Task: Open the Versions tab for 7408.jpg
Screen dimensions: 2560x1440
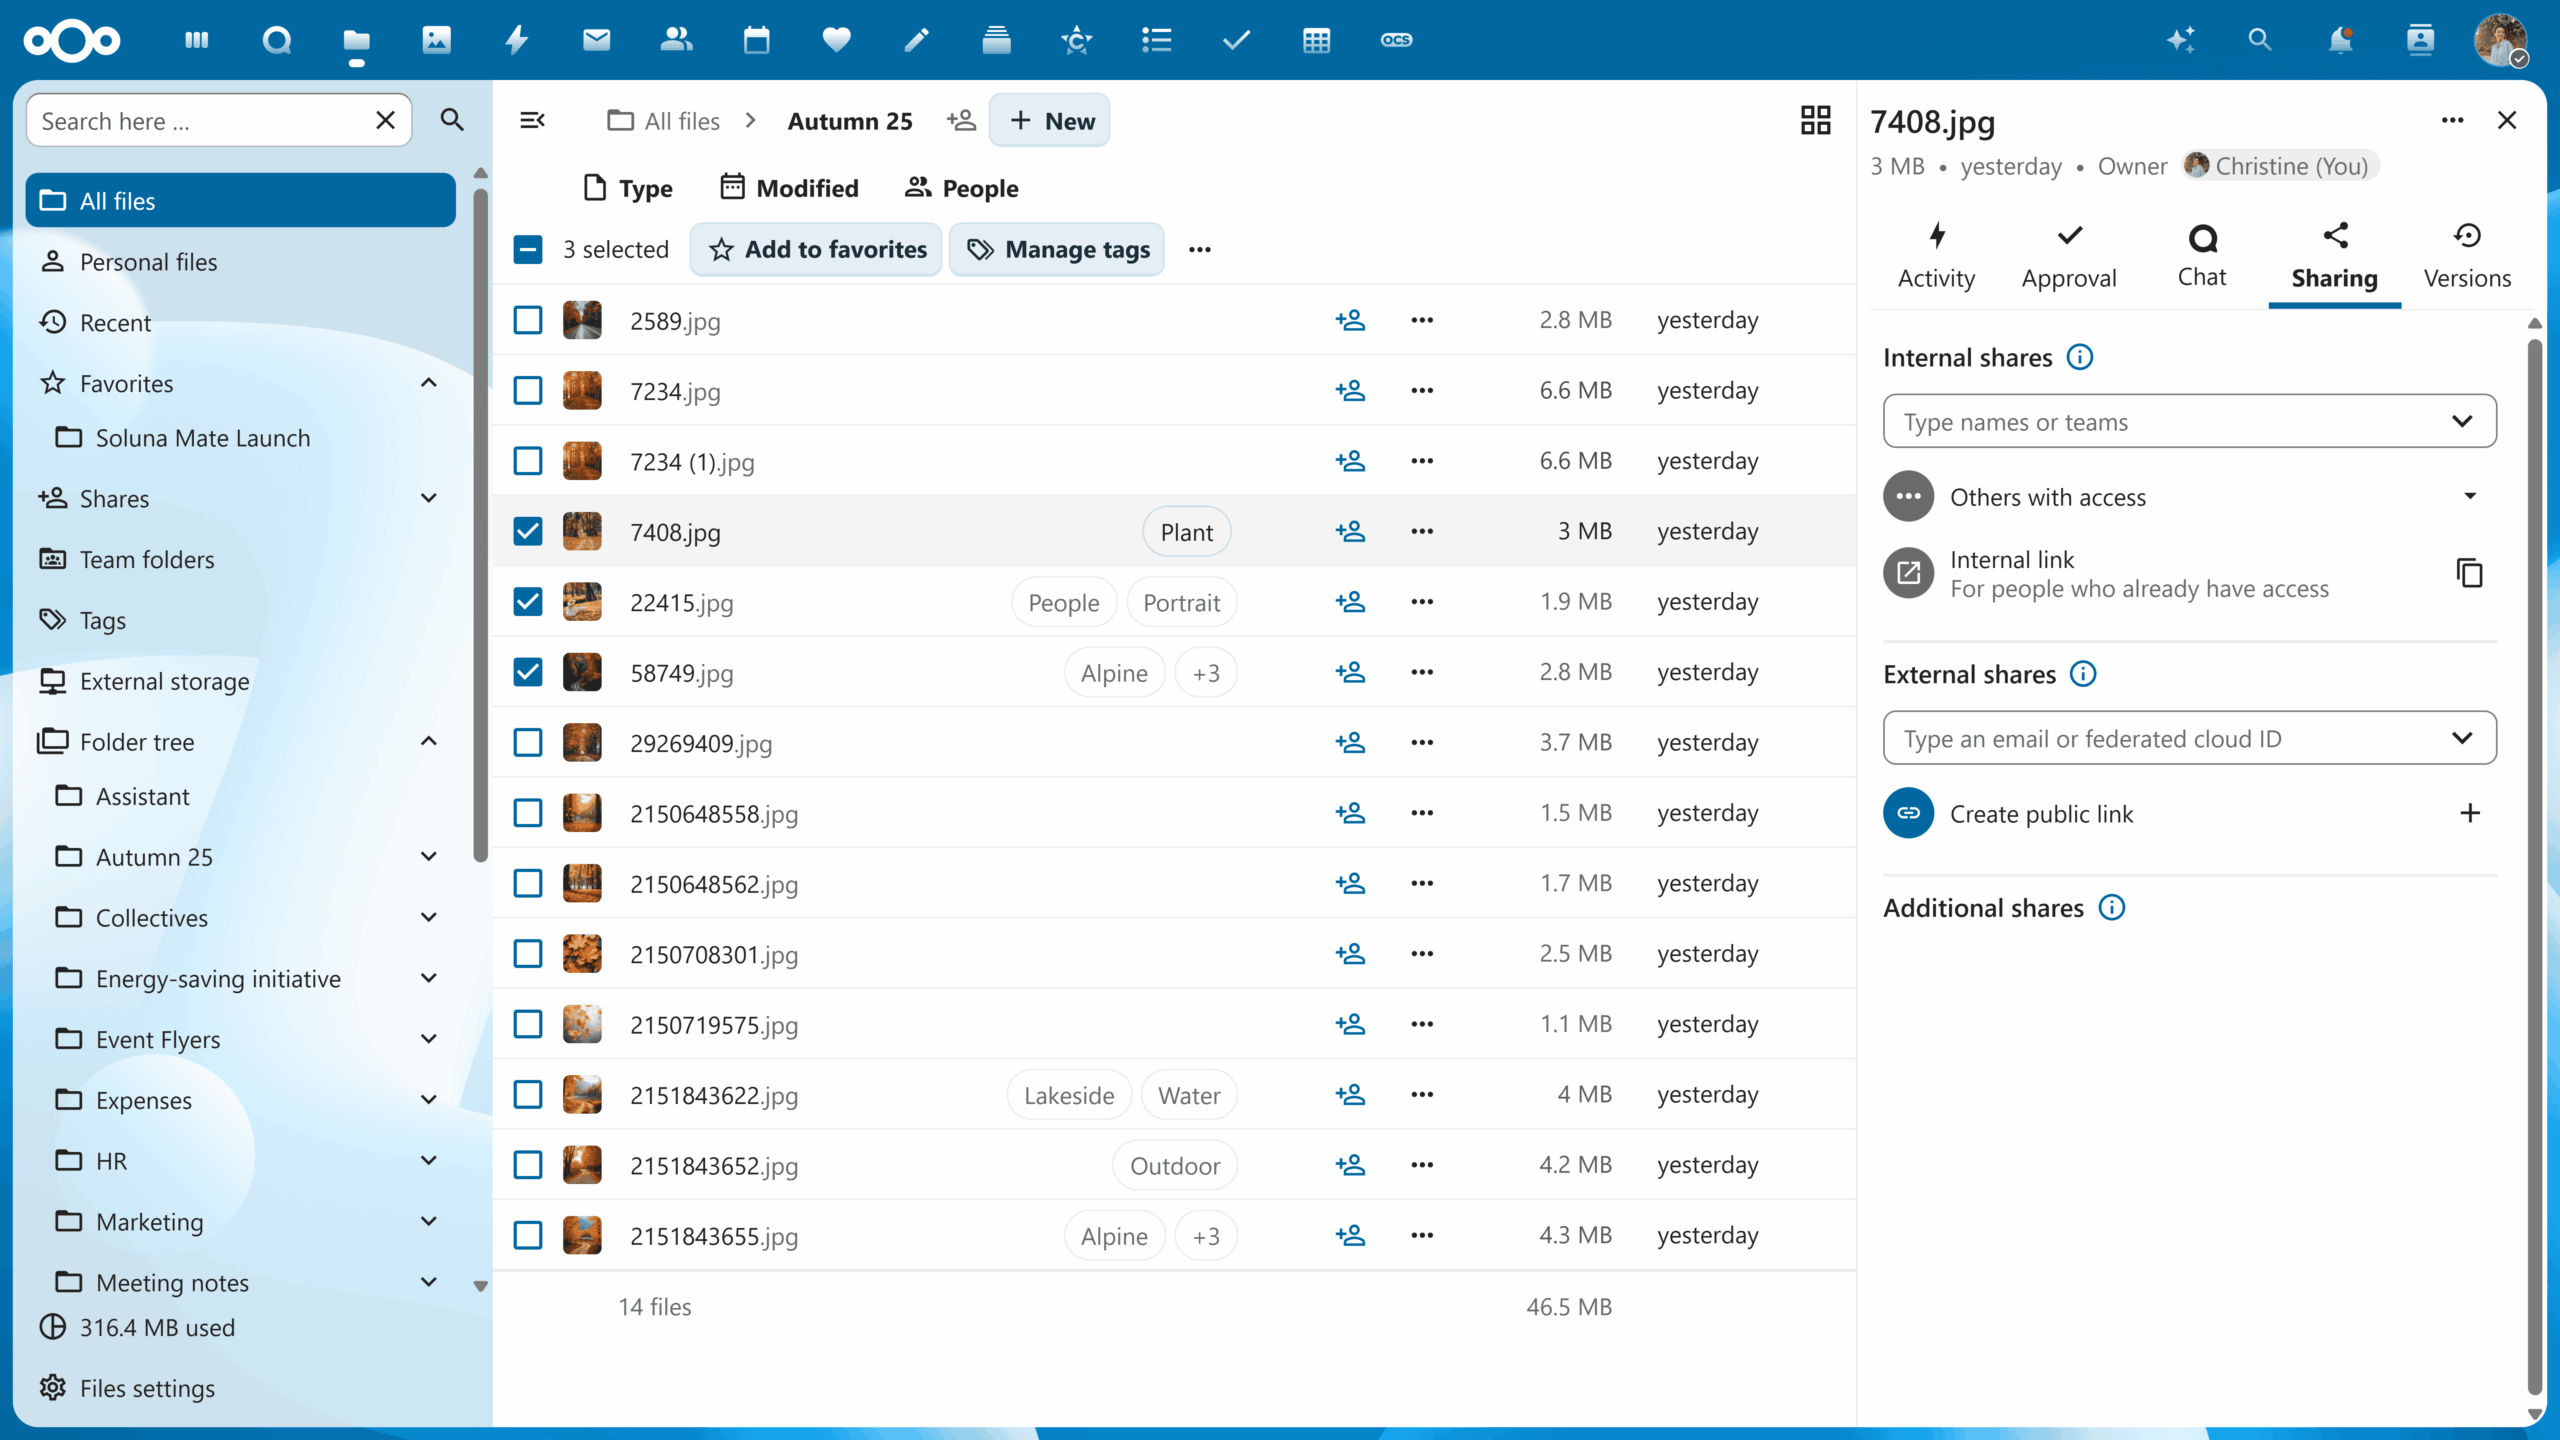Action: [2466, 256]
